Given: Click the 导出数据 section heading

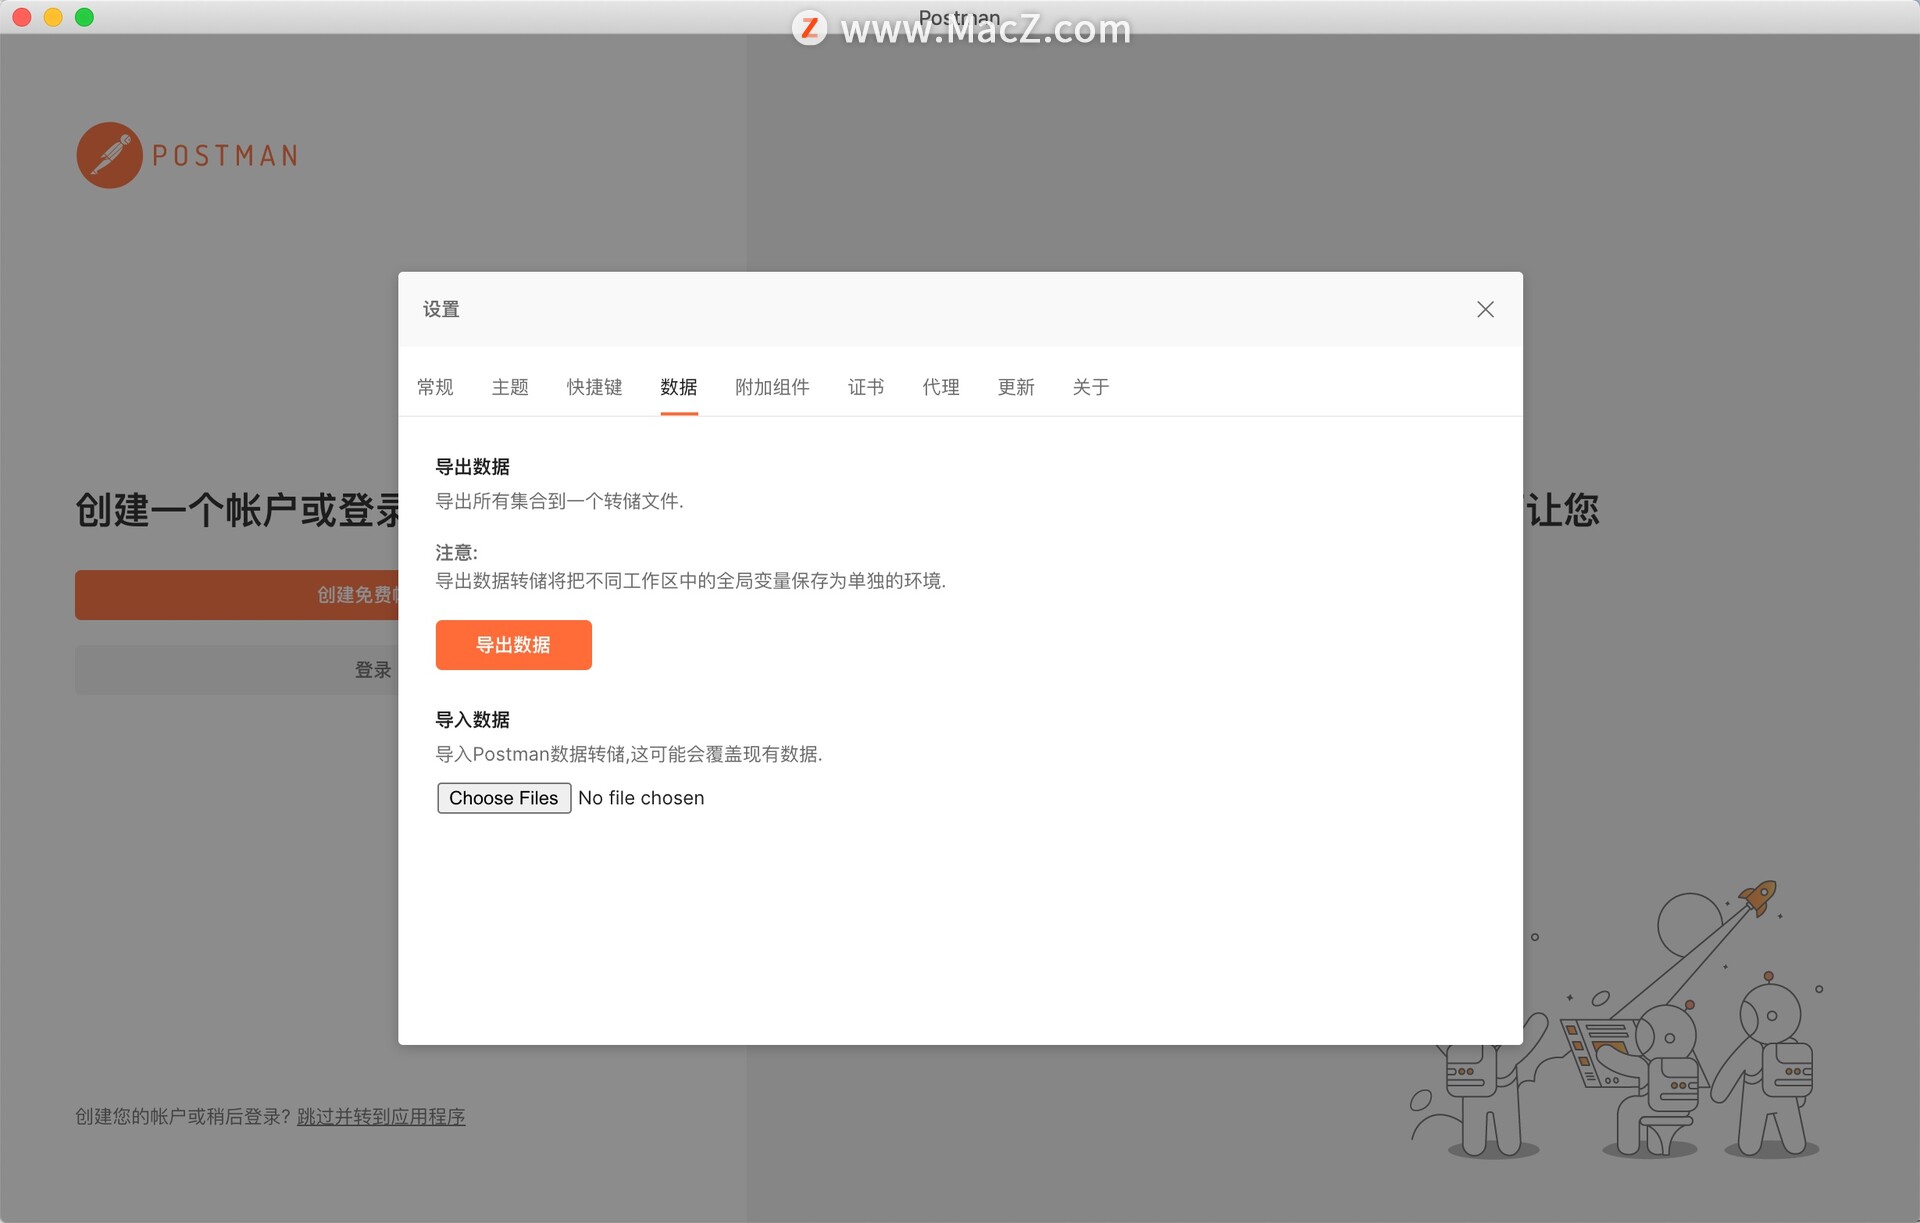Looking at the screenshot, I should (x=473, y=467).
